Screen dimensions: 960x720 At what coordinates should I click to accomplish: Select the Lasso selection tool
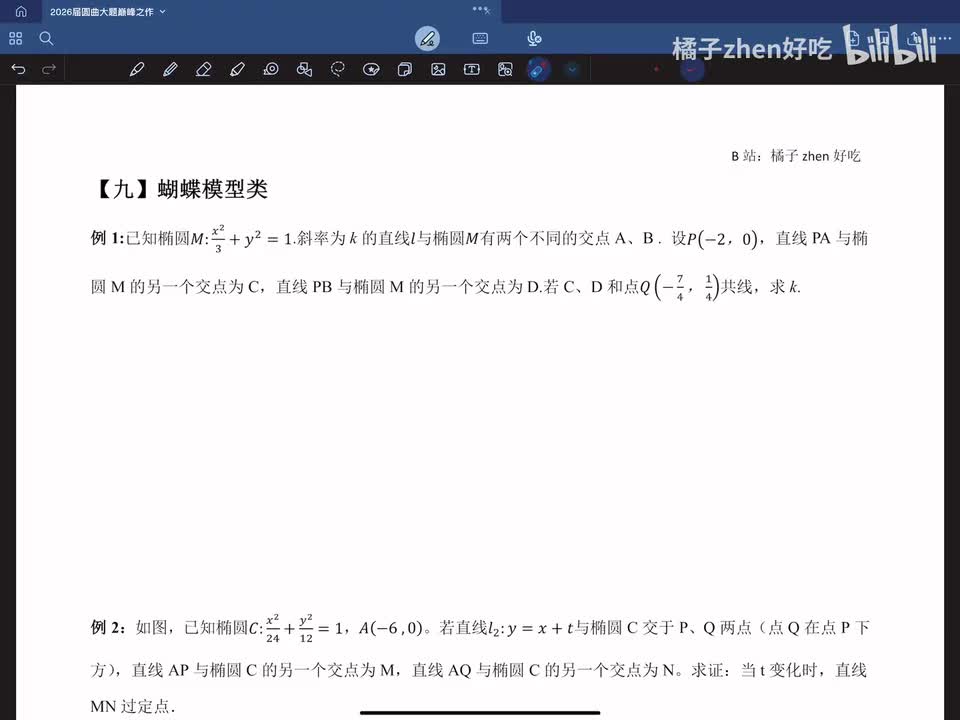point(337,69)
